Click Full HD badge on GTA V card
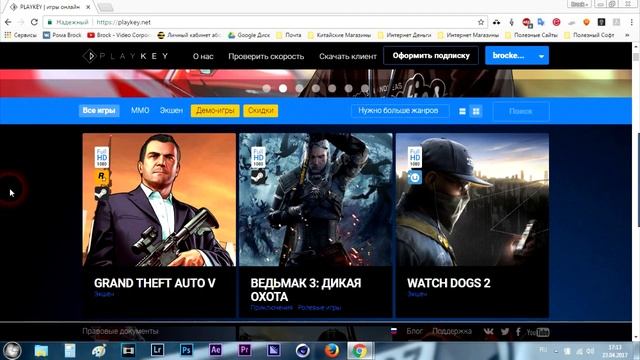640x360 pixels. coord(102,157)
